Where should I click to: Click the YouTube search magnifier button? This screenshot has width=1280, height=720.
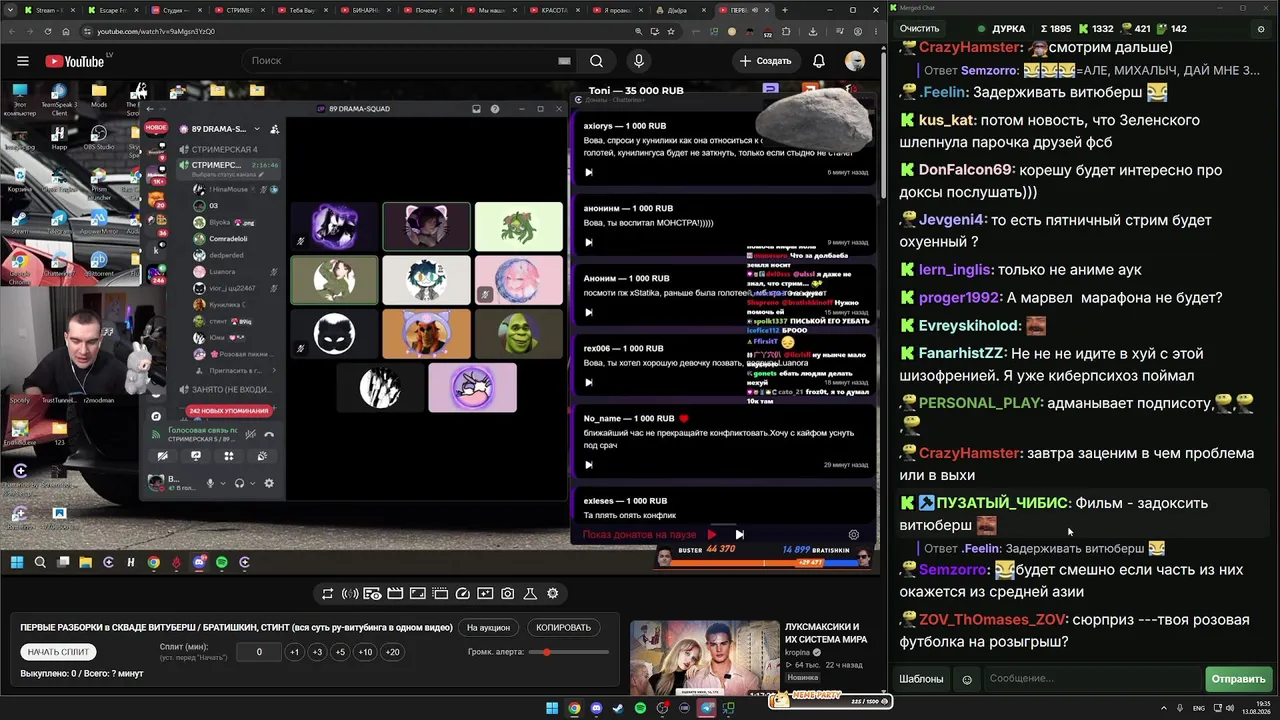point(596,61)
